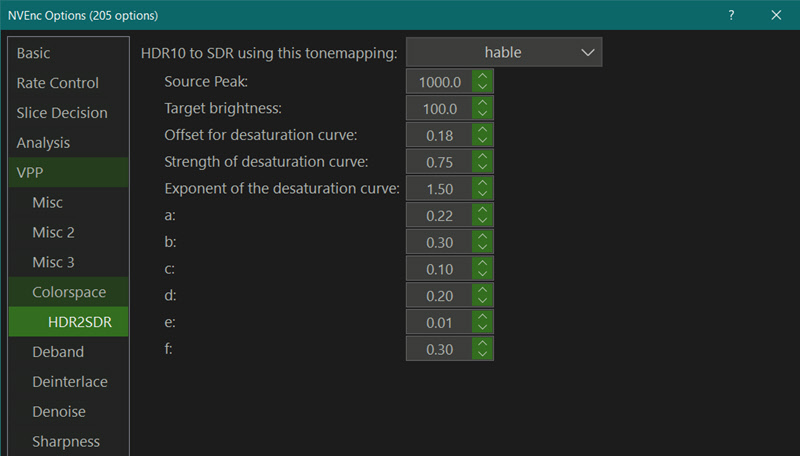This screenshot has width=800, height=456.
Task: Increase Offset for desaturation curve
Action: 482,130
